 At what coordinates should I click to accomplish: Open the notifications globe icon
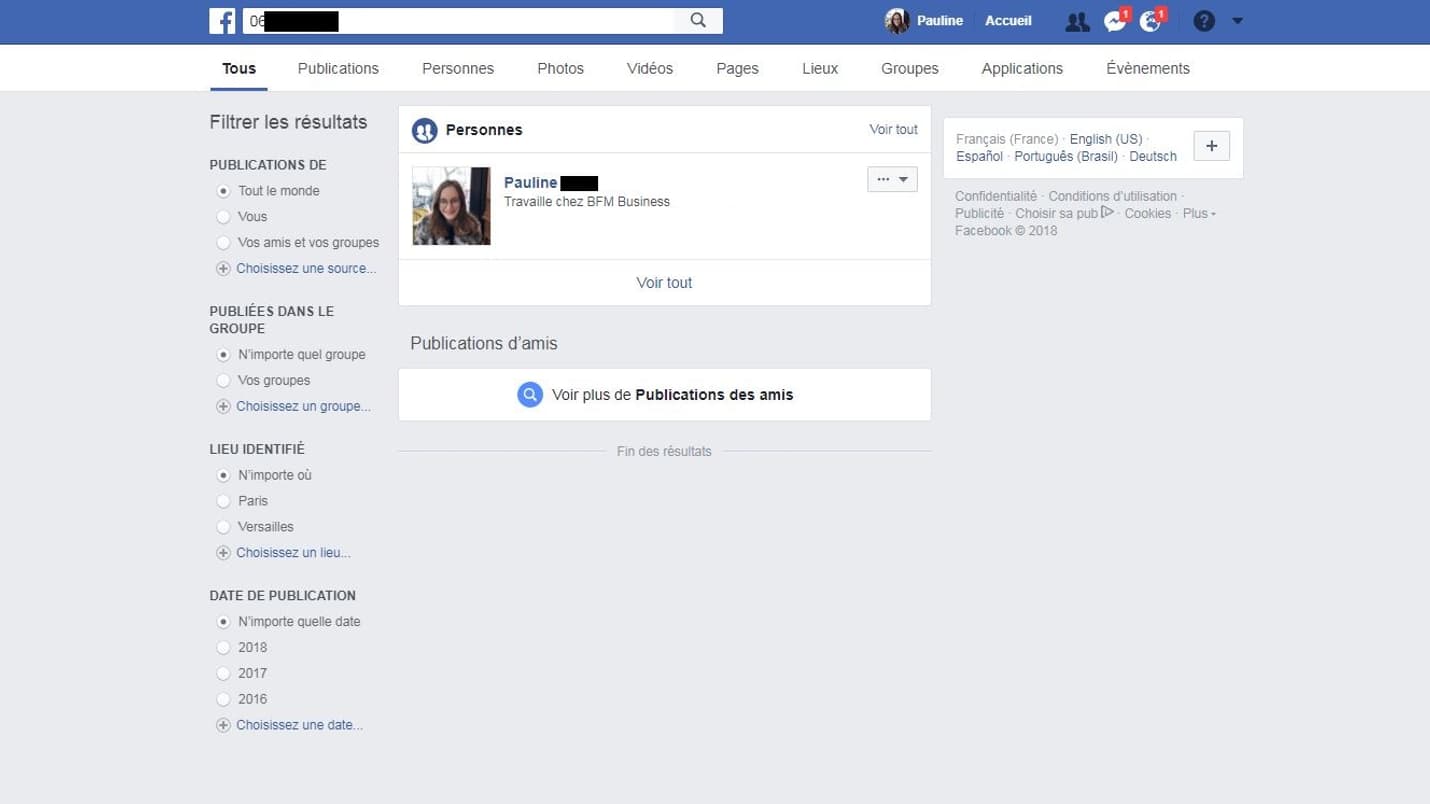(x=1151, y=22)
